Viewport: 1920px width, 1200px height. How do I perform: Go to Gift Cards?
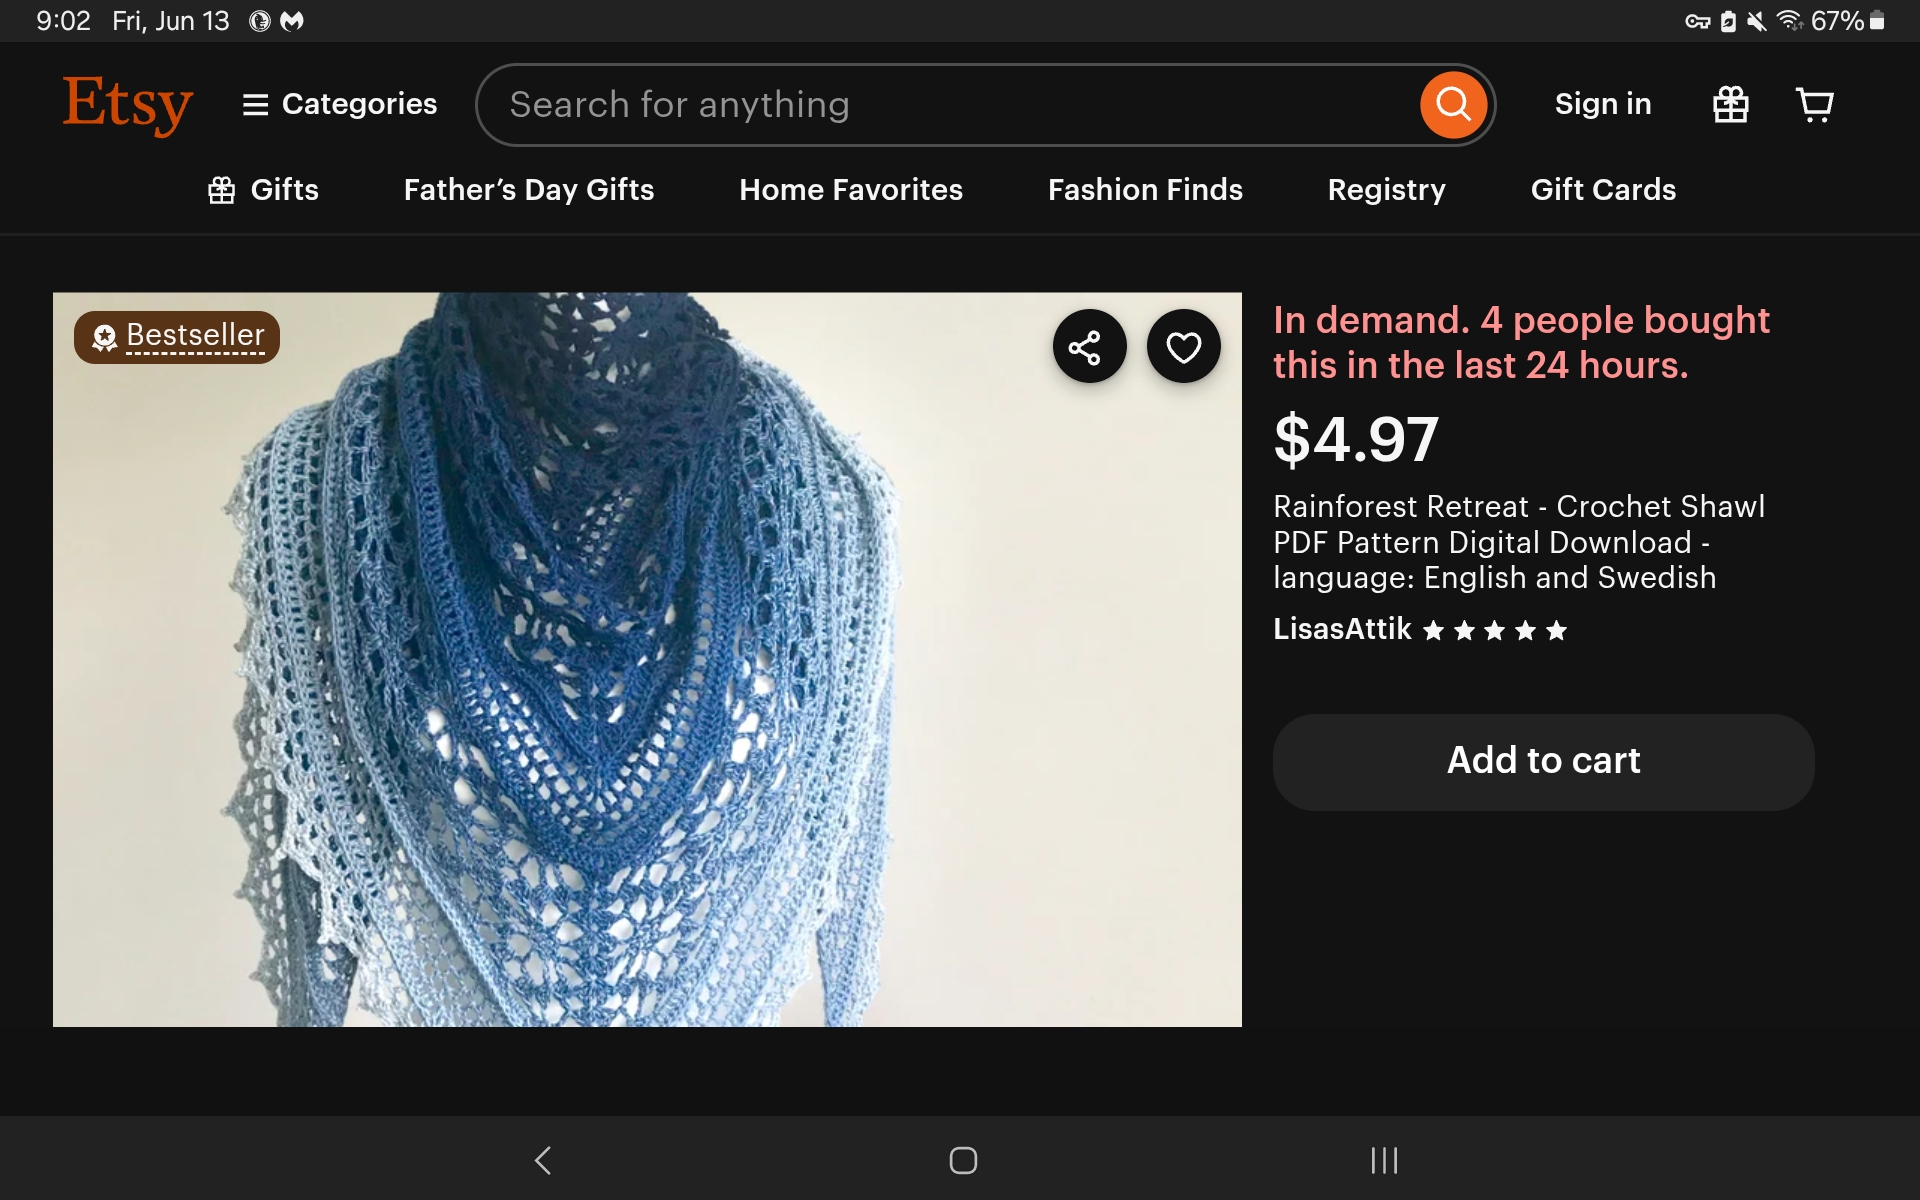pos(1603,190)
